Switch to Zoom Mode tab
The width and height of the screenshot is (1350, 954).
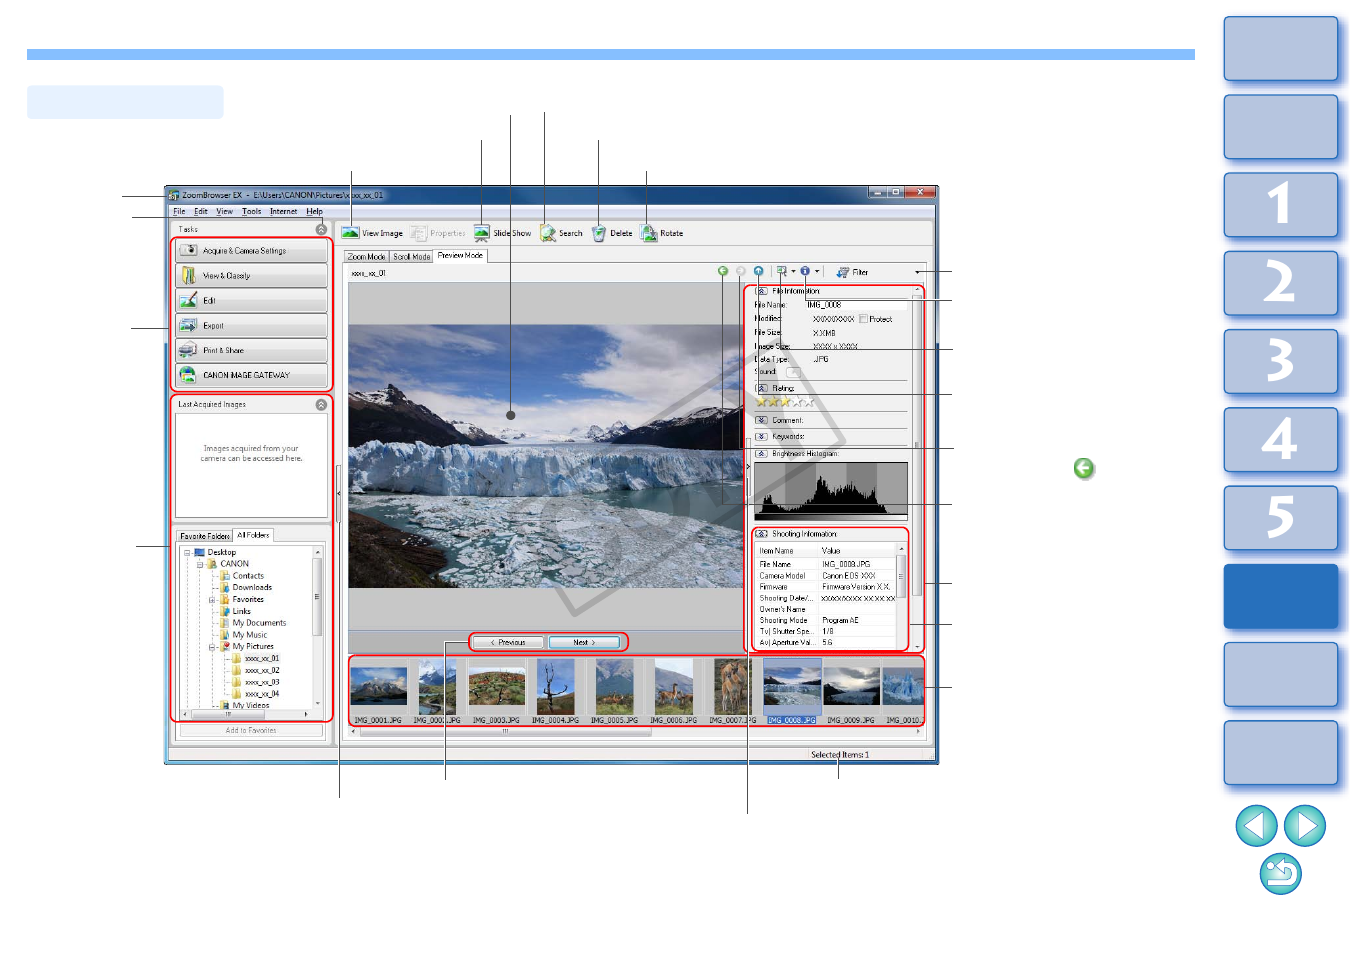366,257
